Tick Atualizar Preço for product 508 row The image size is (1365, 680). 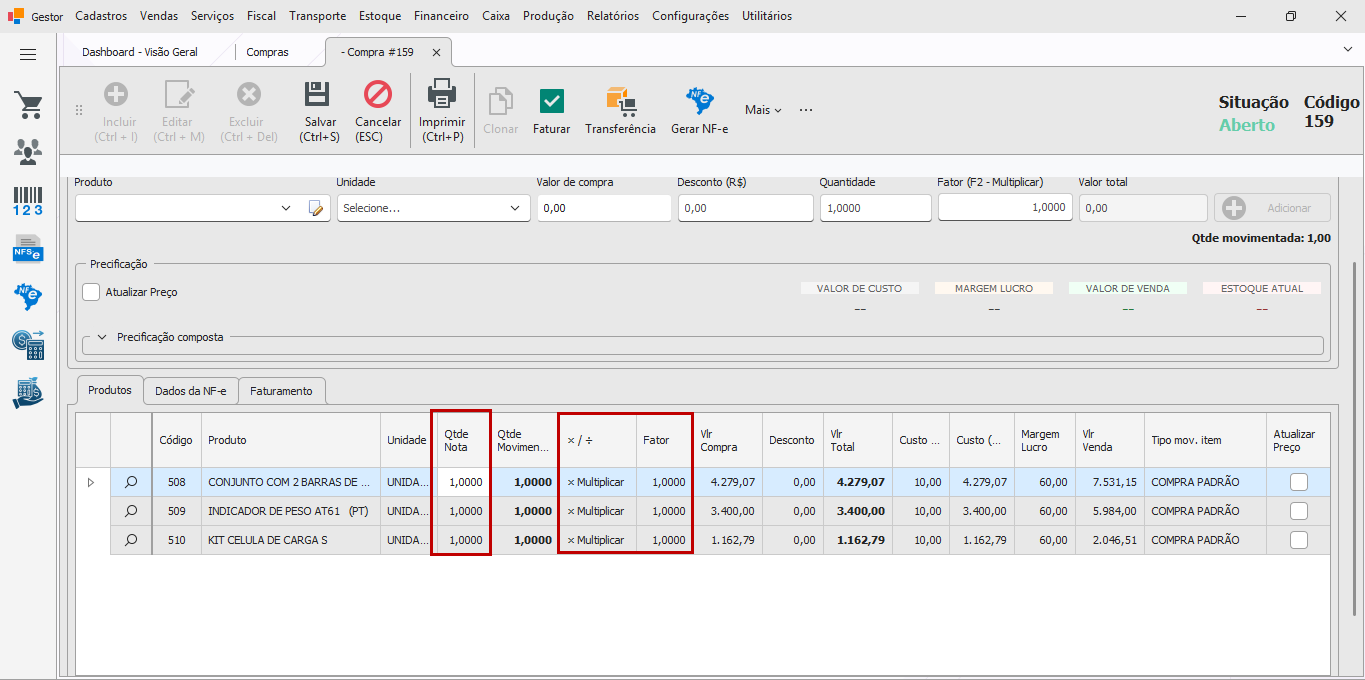tap(1298, 482)
